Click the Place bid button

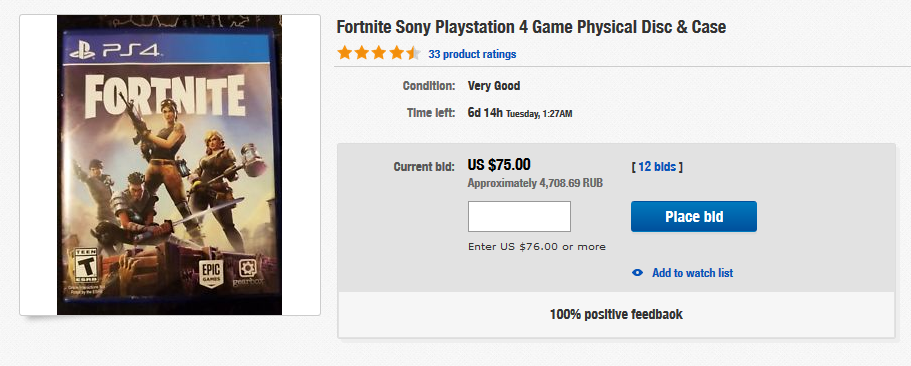694,217
